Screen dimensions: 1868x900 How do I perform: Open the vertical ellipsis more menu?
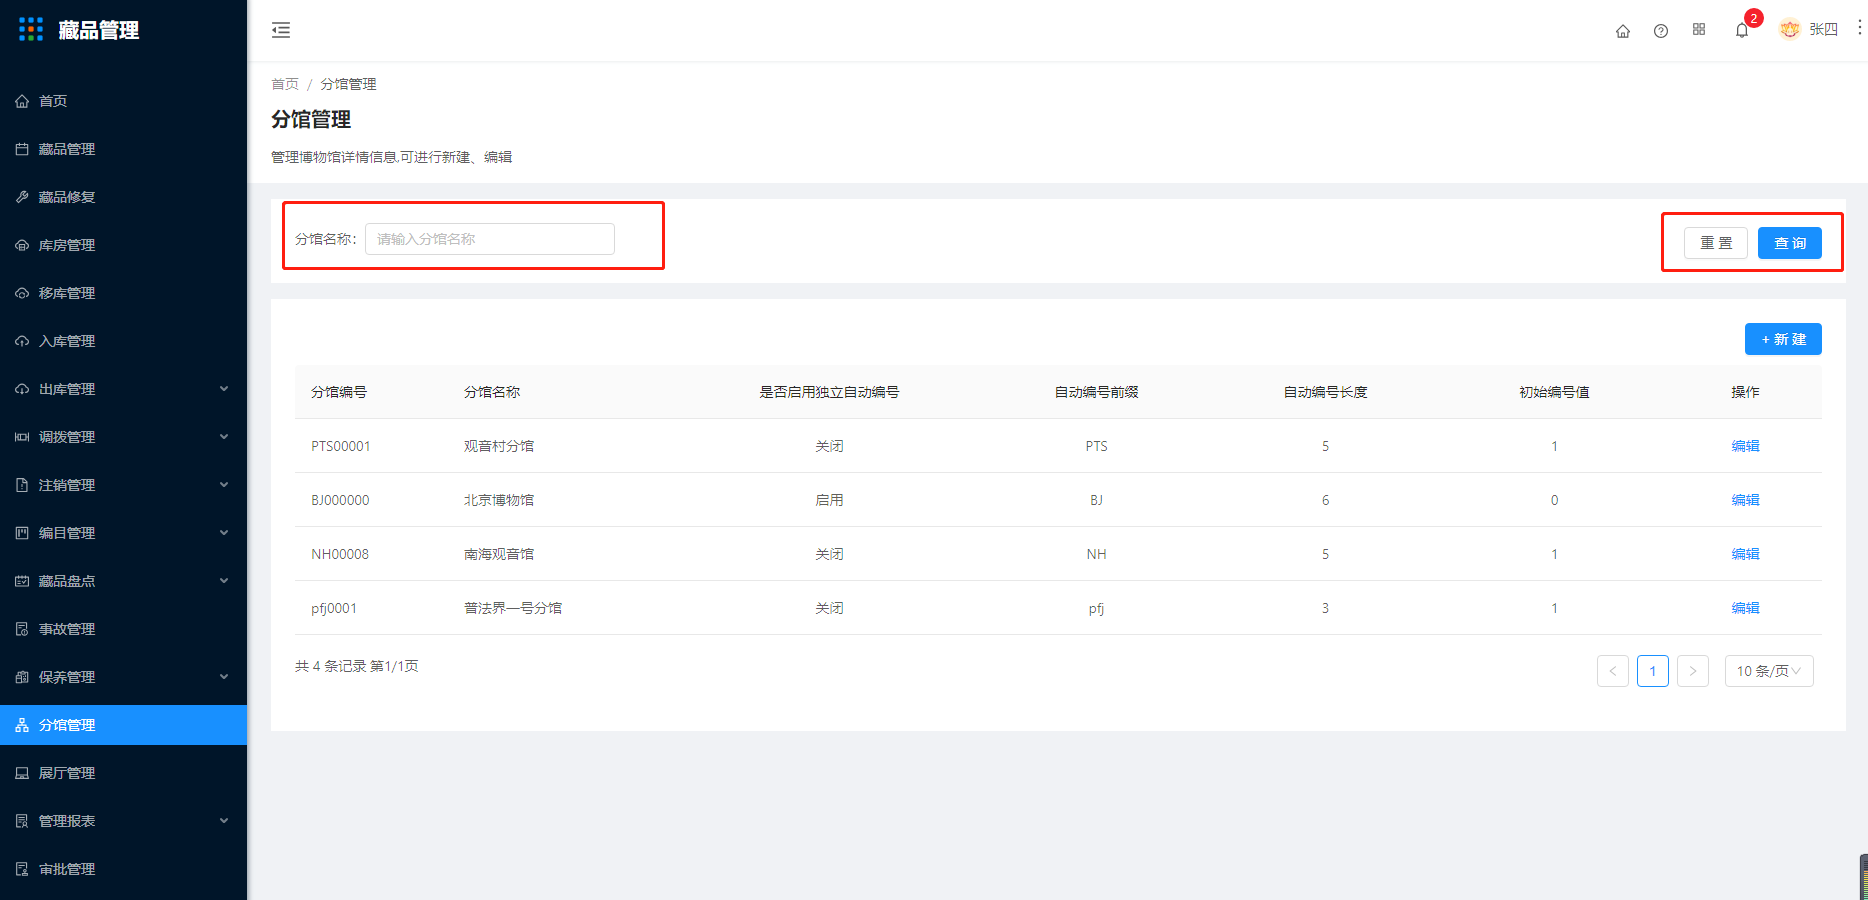(x=1859, y=27)
